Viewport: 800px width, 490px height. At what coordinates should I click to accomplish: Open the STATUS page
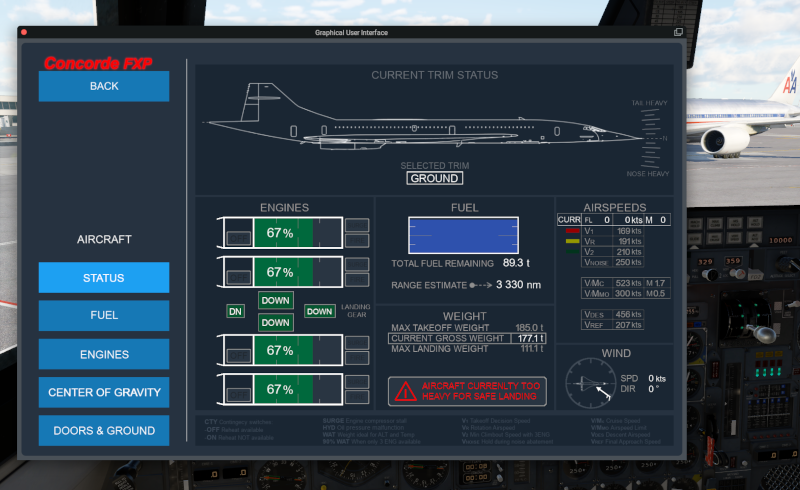(104, 278)
